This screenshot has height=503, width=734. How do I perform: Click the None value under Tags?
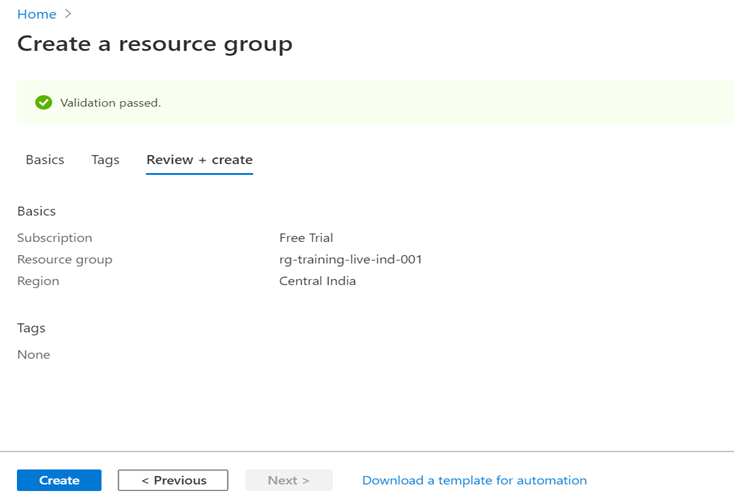pos(34,354)
